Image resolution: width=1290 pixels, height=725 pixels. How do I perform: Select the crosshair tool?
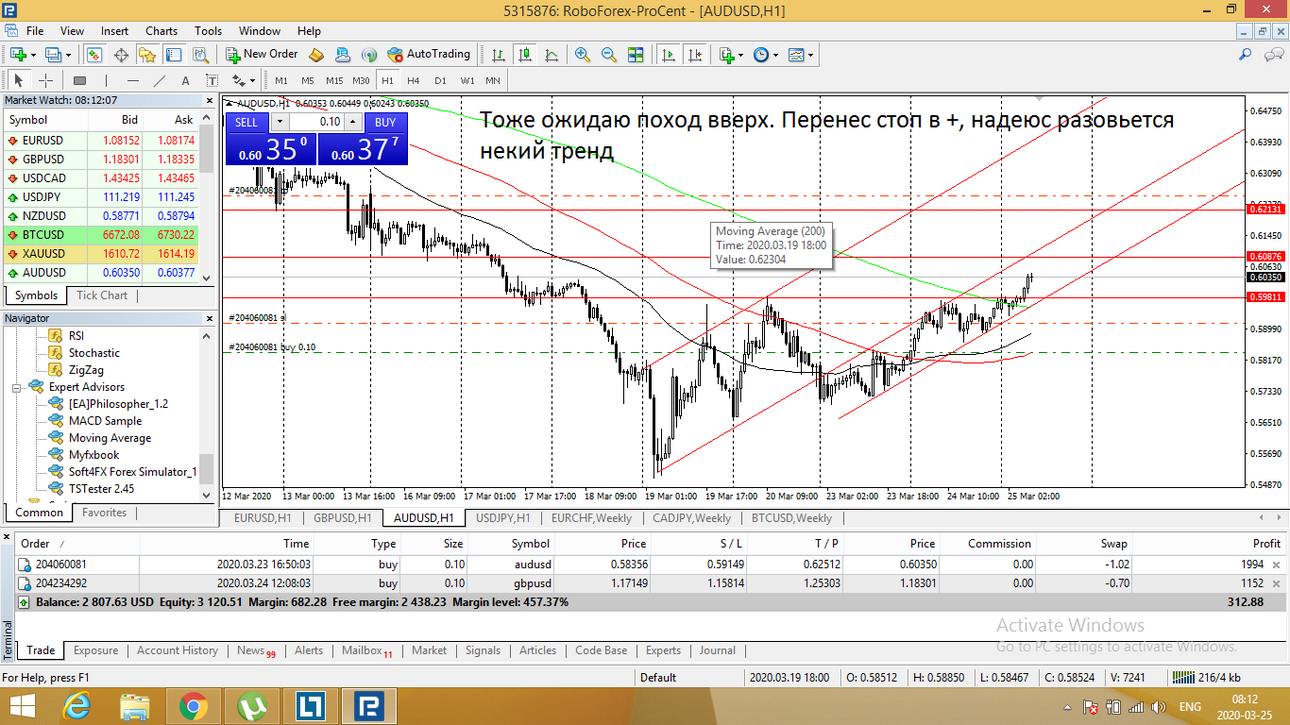coord(46,80)
